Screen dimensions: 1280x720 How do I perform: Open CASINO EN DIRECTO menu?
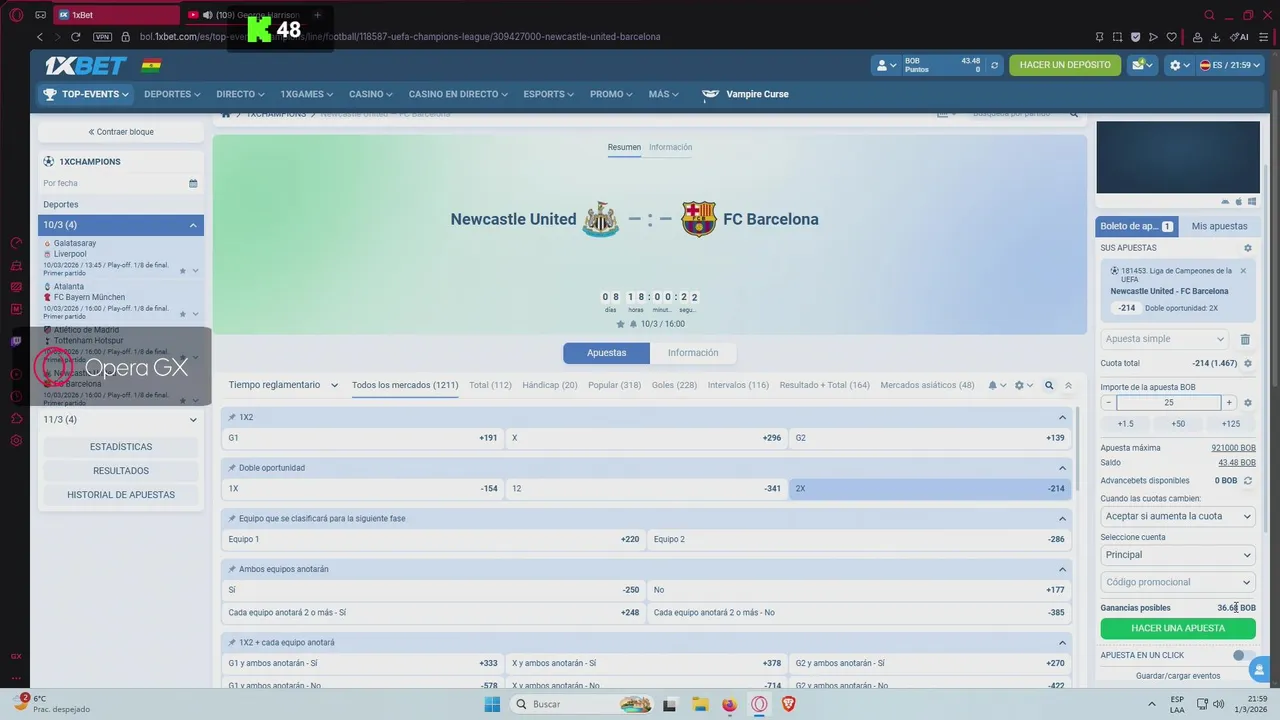pos(458,94)
